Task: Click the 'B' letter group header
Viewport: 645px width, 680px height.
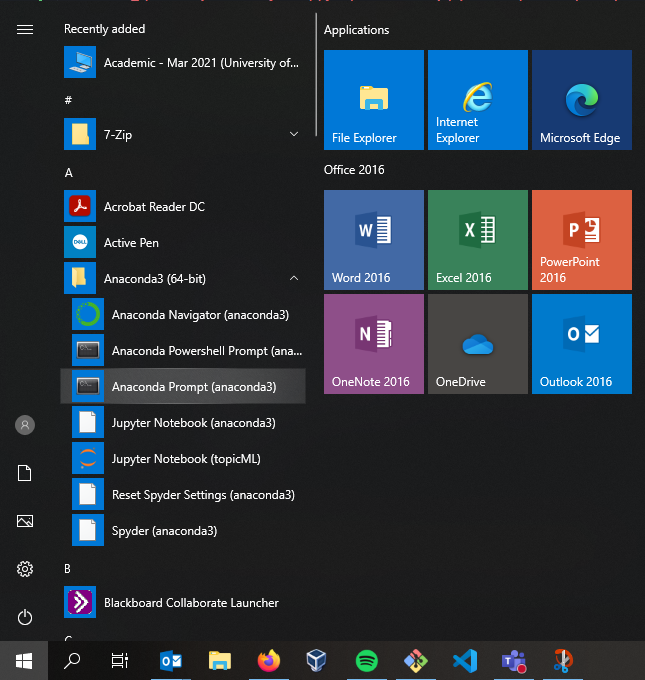Action: coord(67,569)
